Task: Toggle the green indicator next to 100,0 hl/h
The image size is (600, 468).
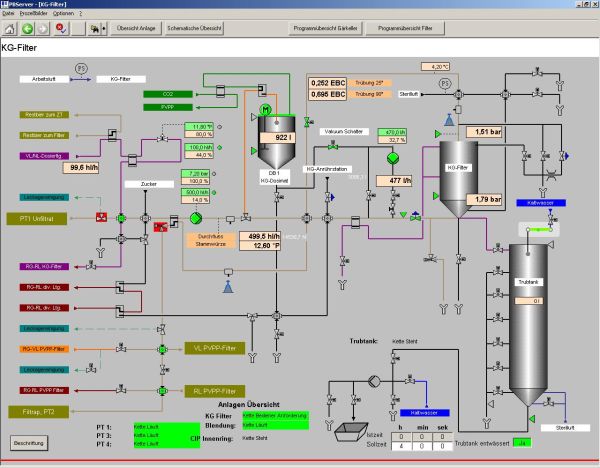Action: 217,148
